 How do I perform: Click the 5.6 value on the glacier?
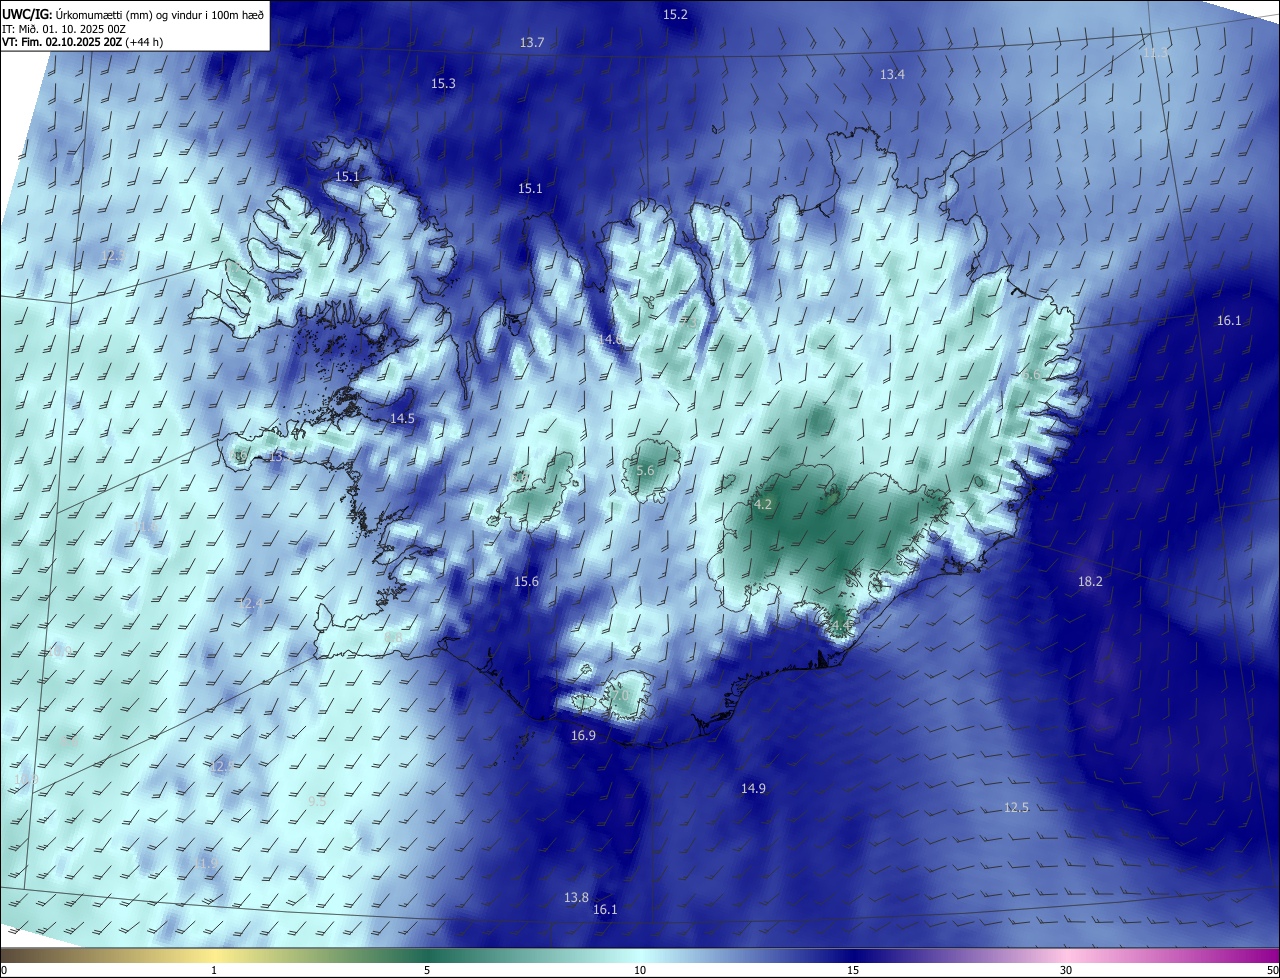645,470
